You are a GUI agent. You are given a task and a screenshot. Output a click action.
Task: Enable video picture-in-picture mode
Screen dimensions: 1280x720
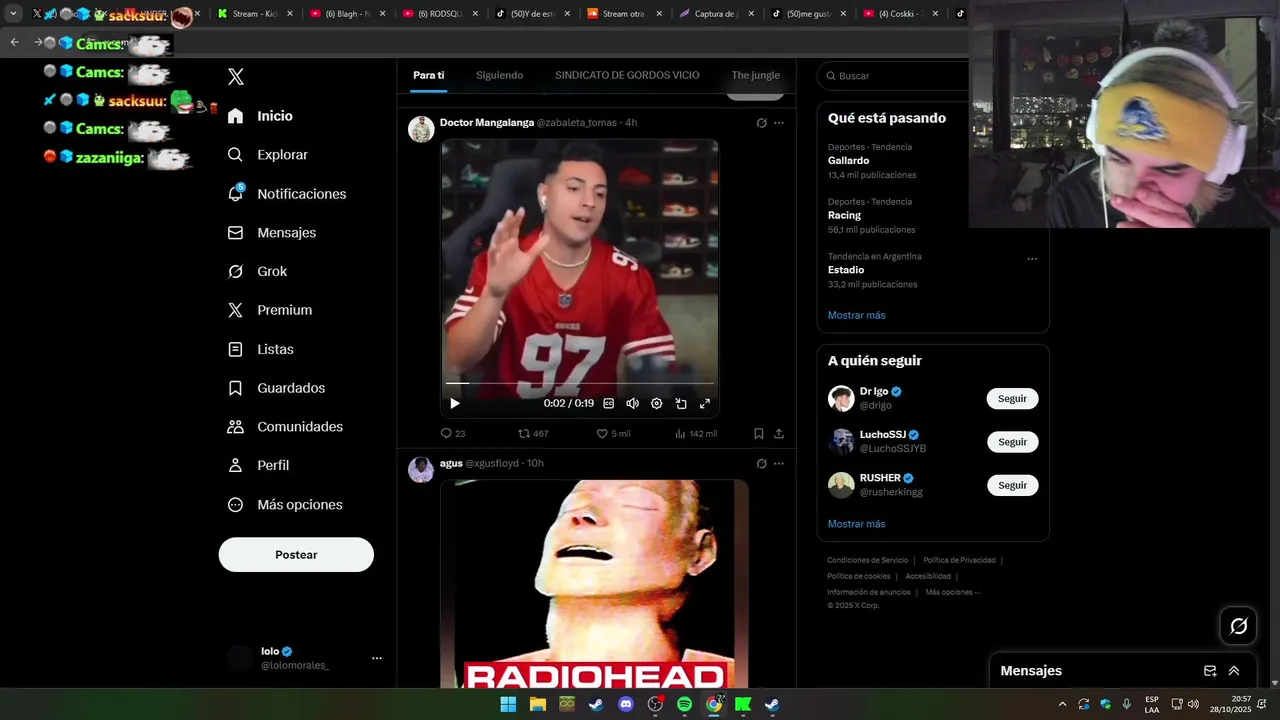point(681,403)
